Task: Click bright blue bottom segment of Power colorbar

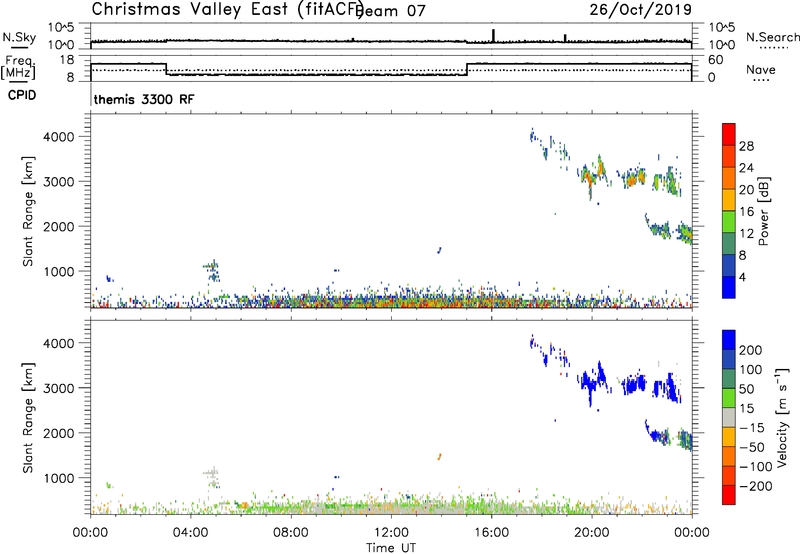Action: [x=729, y=287]
